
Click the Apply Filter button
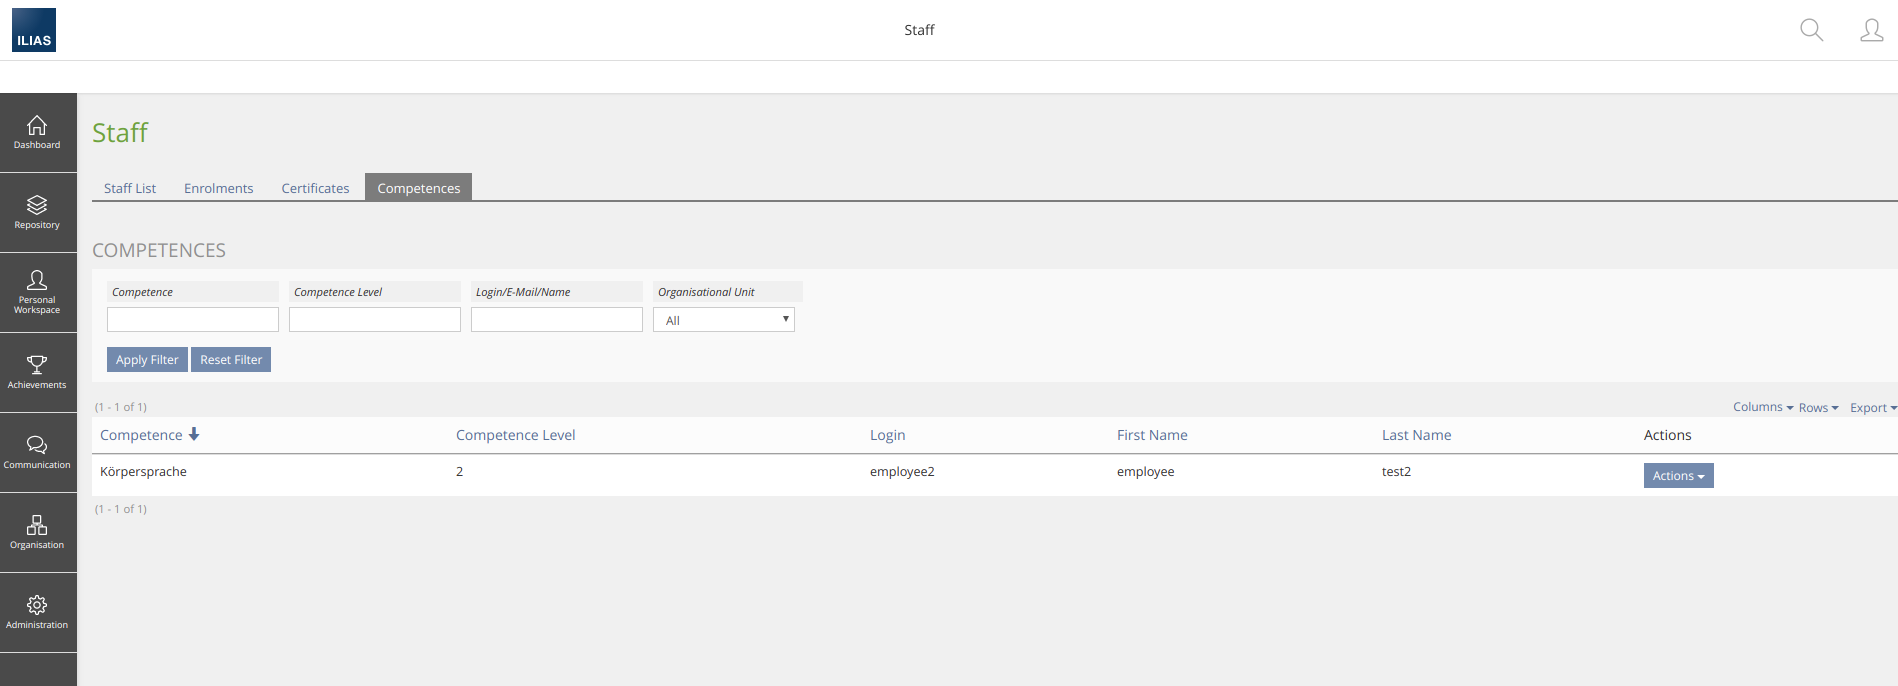[x=147, y=360]
